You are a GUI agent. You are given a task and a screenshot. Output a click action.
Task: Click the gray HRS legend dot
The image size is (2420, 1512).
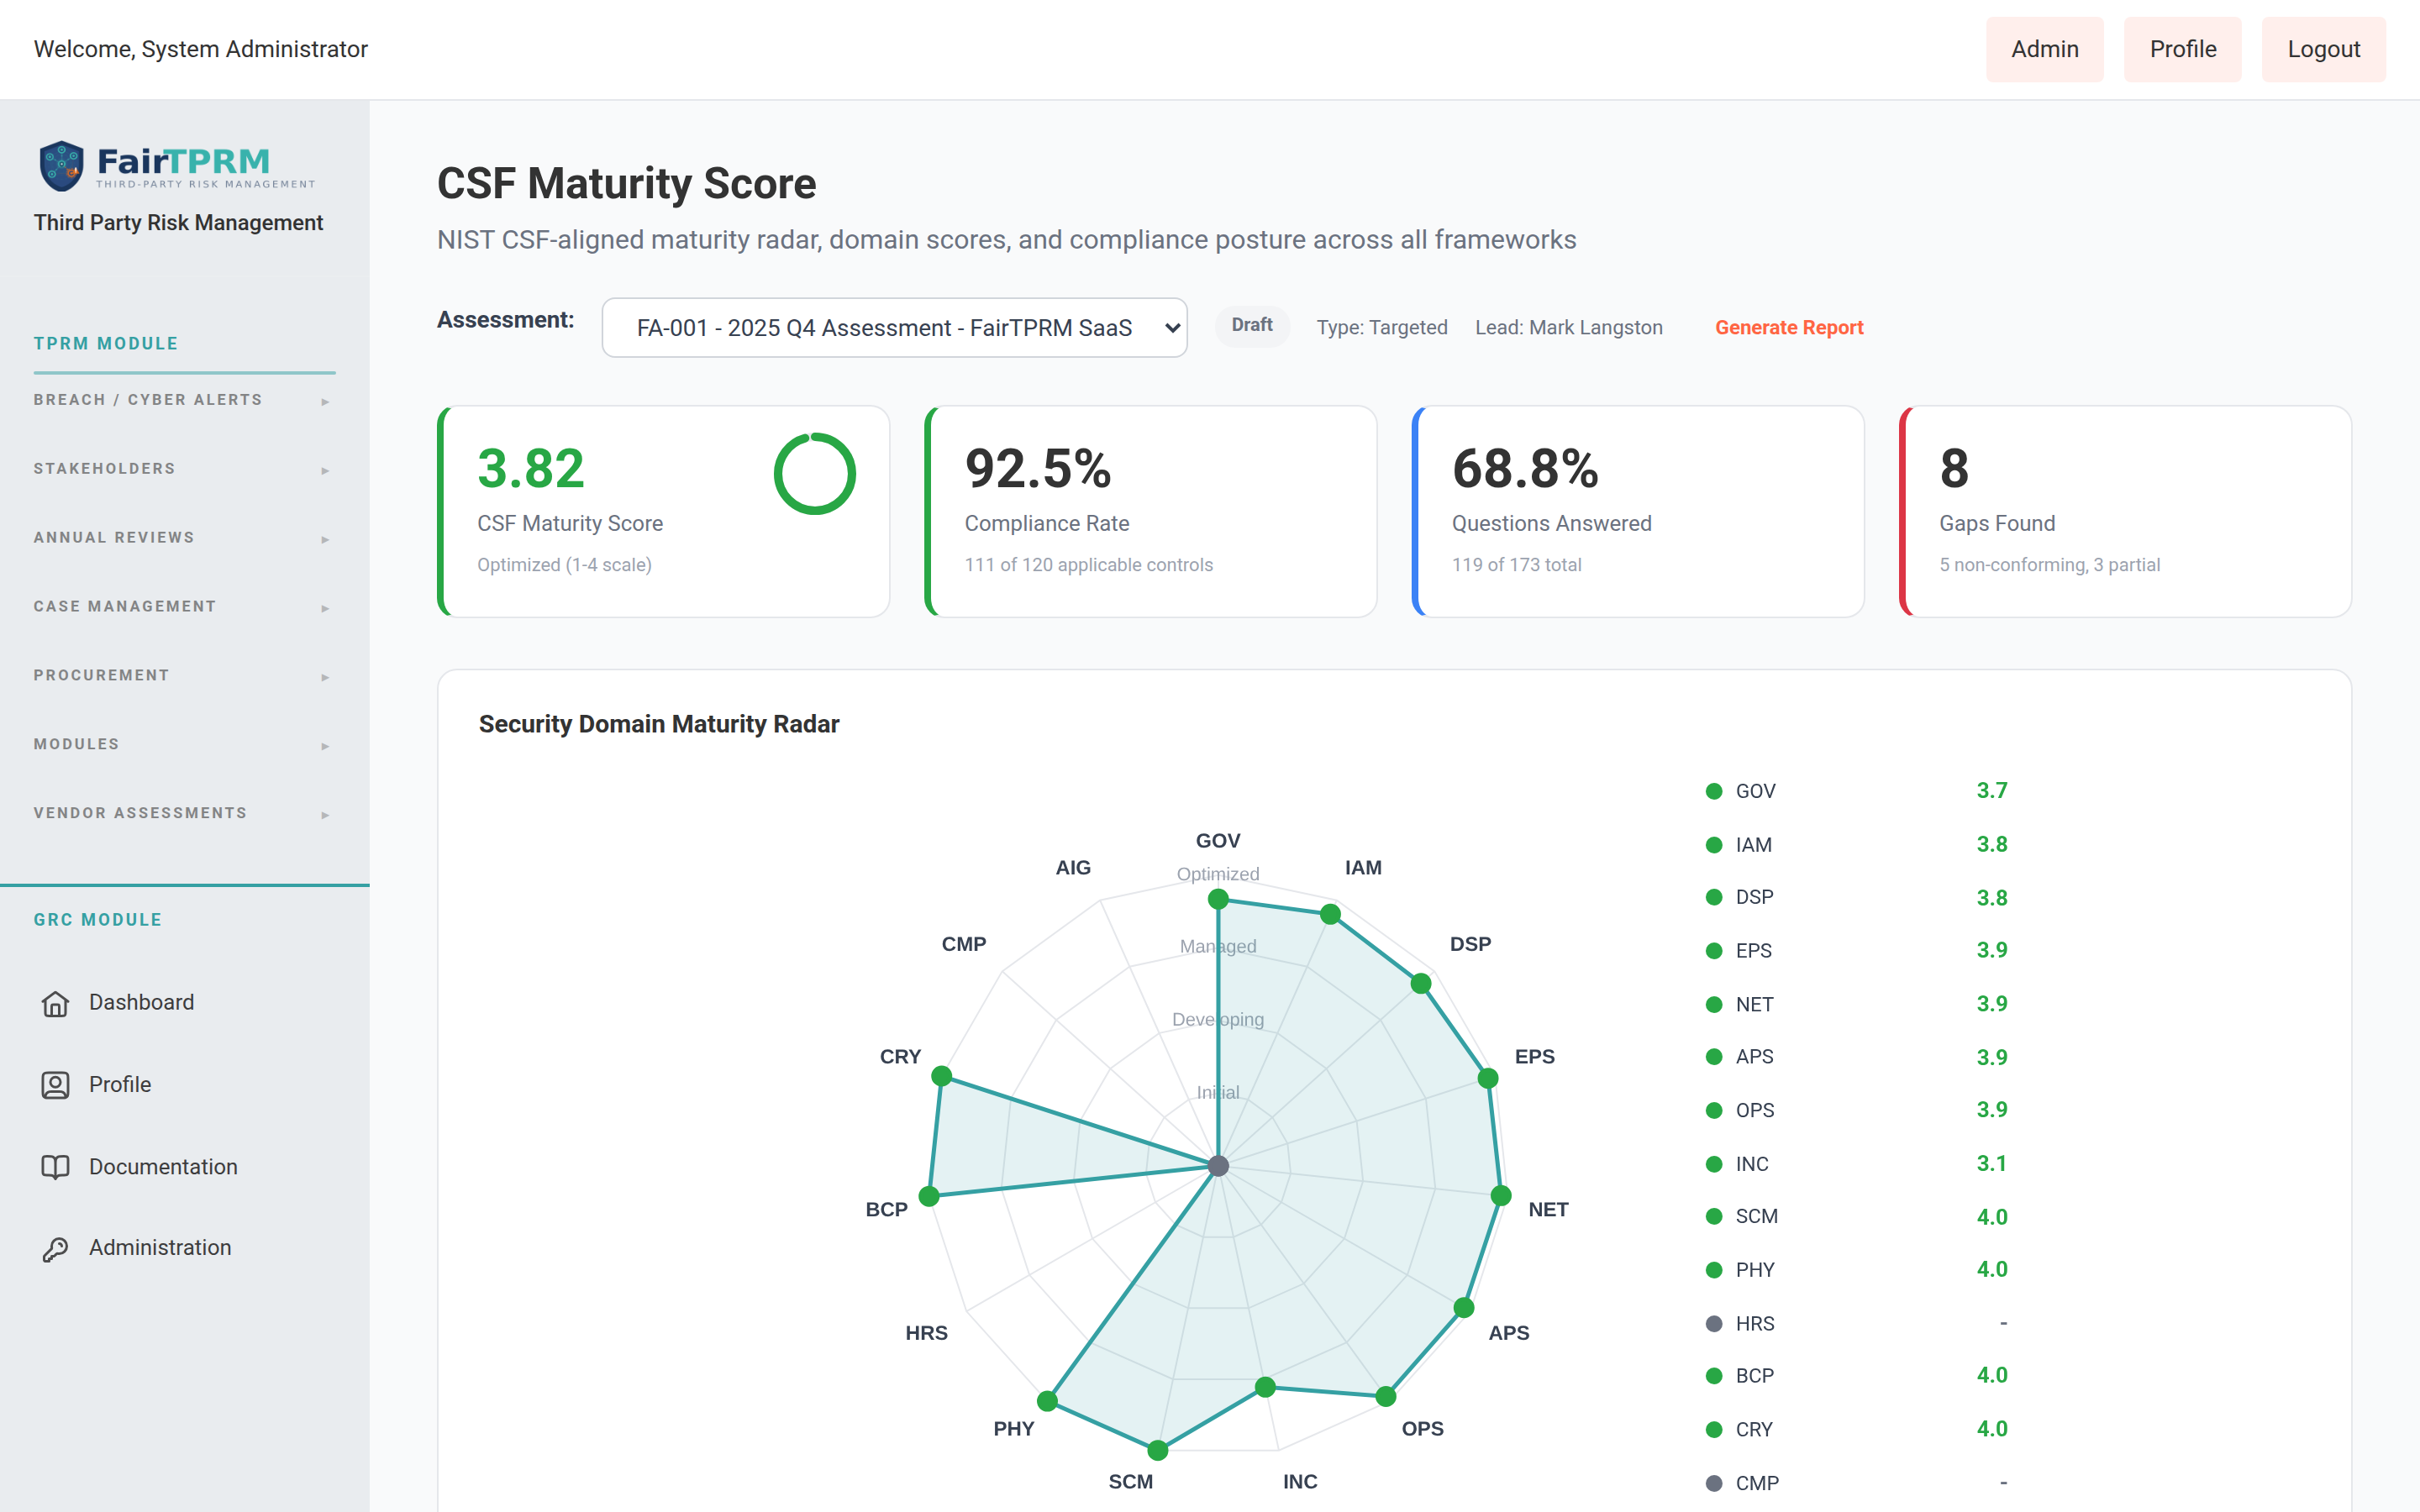pos(1714,1324)
